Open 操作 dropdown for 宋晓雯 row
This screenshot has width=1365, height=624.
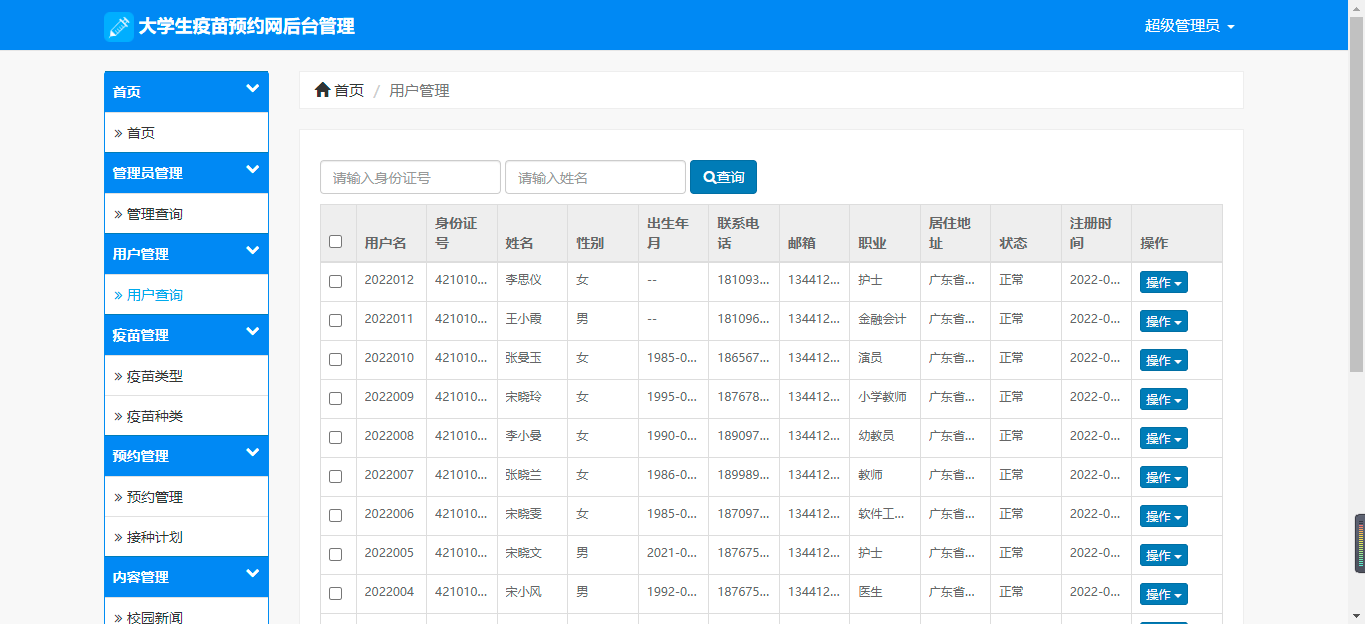tap(1164, 516)
